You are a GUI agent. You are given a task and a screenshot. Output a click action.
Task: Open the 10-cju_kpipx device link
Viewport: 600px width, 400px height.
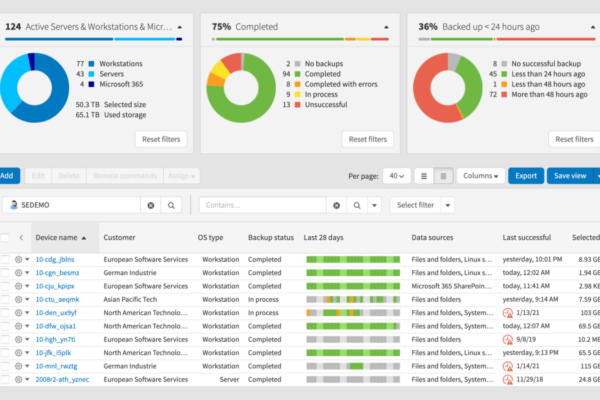(55, 286)
